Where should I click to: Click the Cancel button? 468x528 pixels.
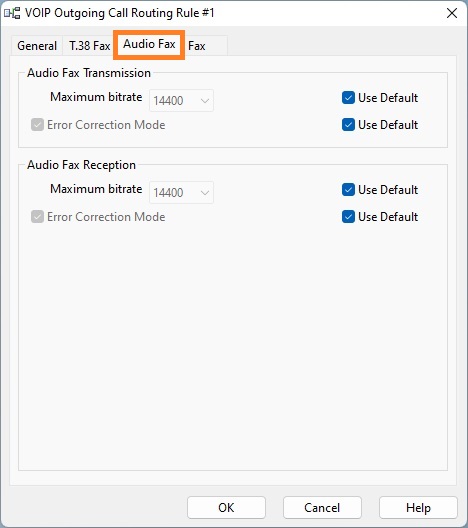pyautogui.click(x=322, y=507)
